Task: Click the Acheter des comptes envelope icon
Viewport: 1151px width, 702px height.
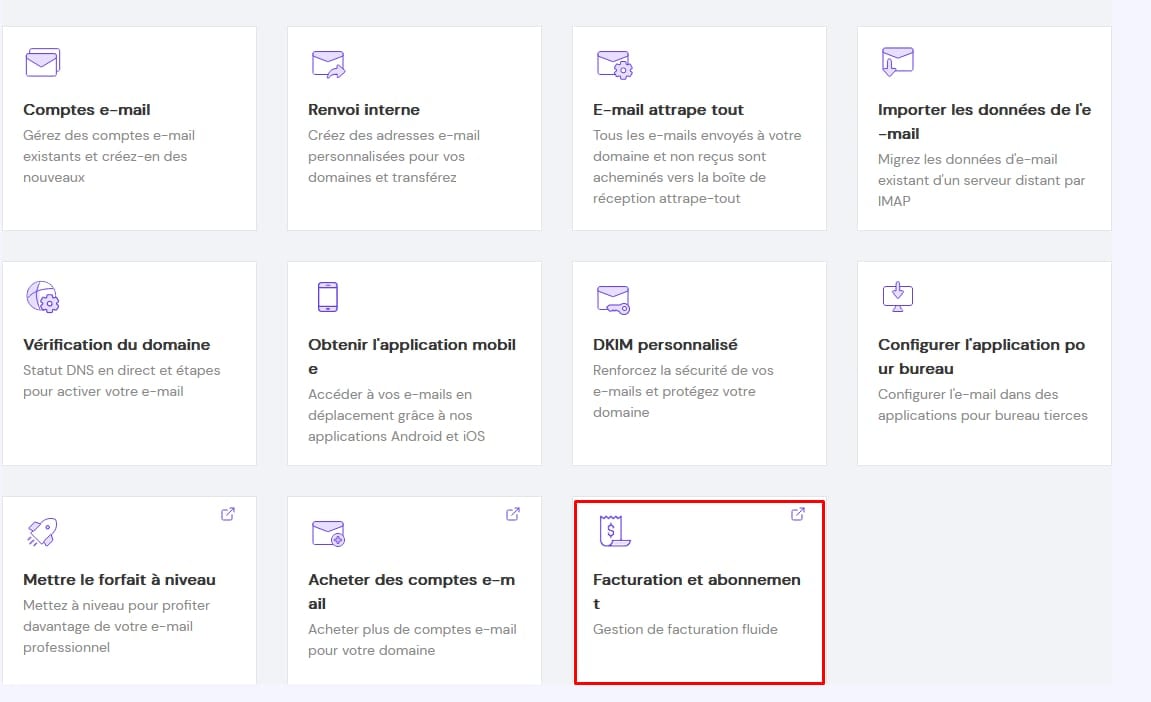Action: click(x=327, y=533)
